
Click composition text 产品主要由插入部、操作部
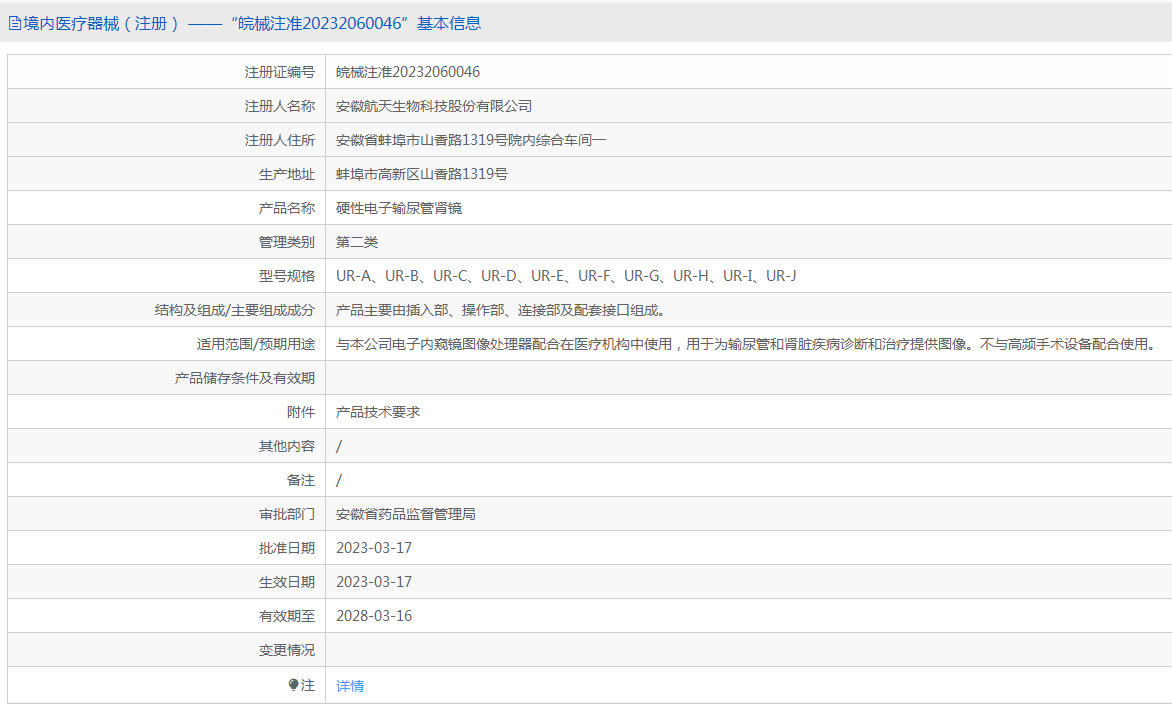pos(500,310)
